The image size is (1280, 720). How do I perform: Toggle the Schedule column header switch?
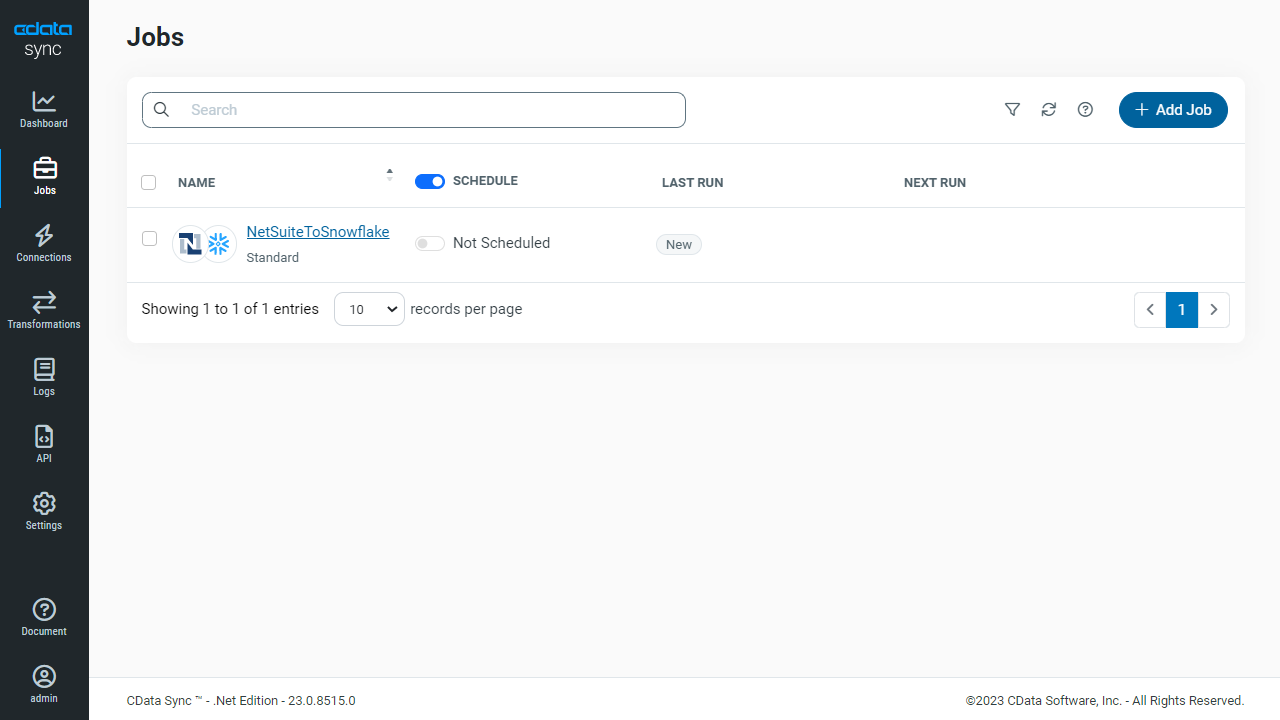point(430,181)
